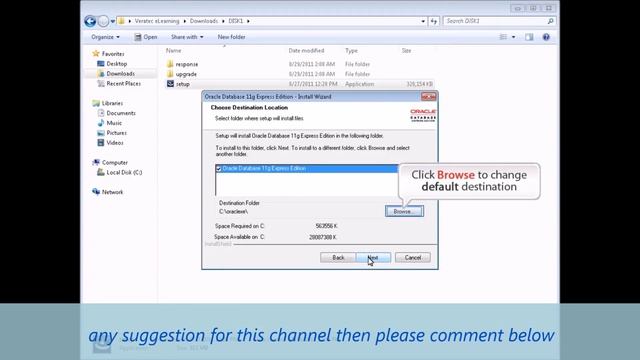Select Favorites in the navigation pane
Viewport: 640px width, 360px height.
pyautogui.click(x=113, y=54)
